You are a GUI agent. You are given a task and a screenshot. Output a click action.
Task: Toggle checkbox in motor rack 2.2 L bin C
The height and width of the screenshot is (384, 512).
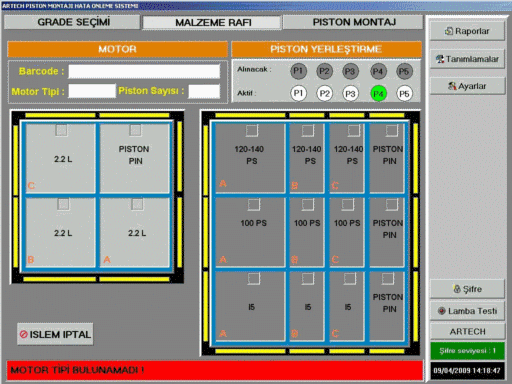point(61,130)
